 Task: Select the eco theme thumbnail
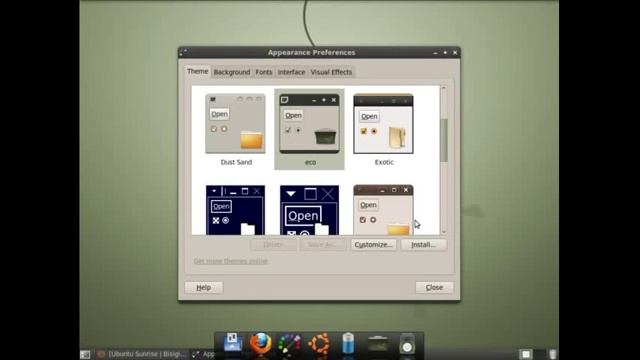[309, 124]
